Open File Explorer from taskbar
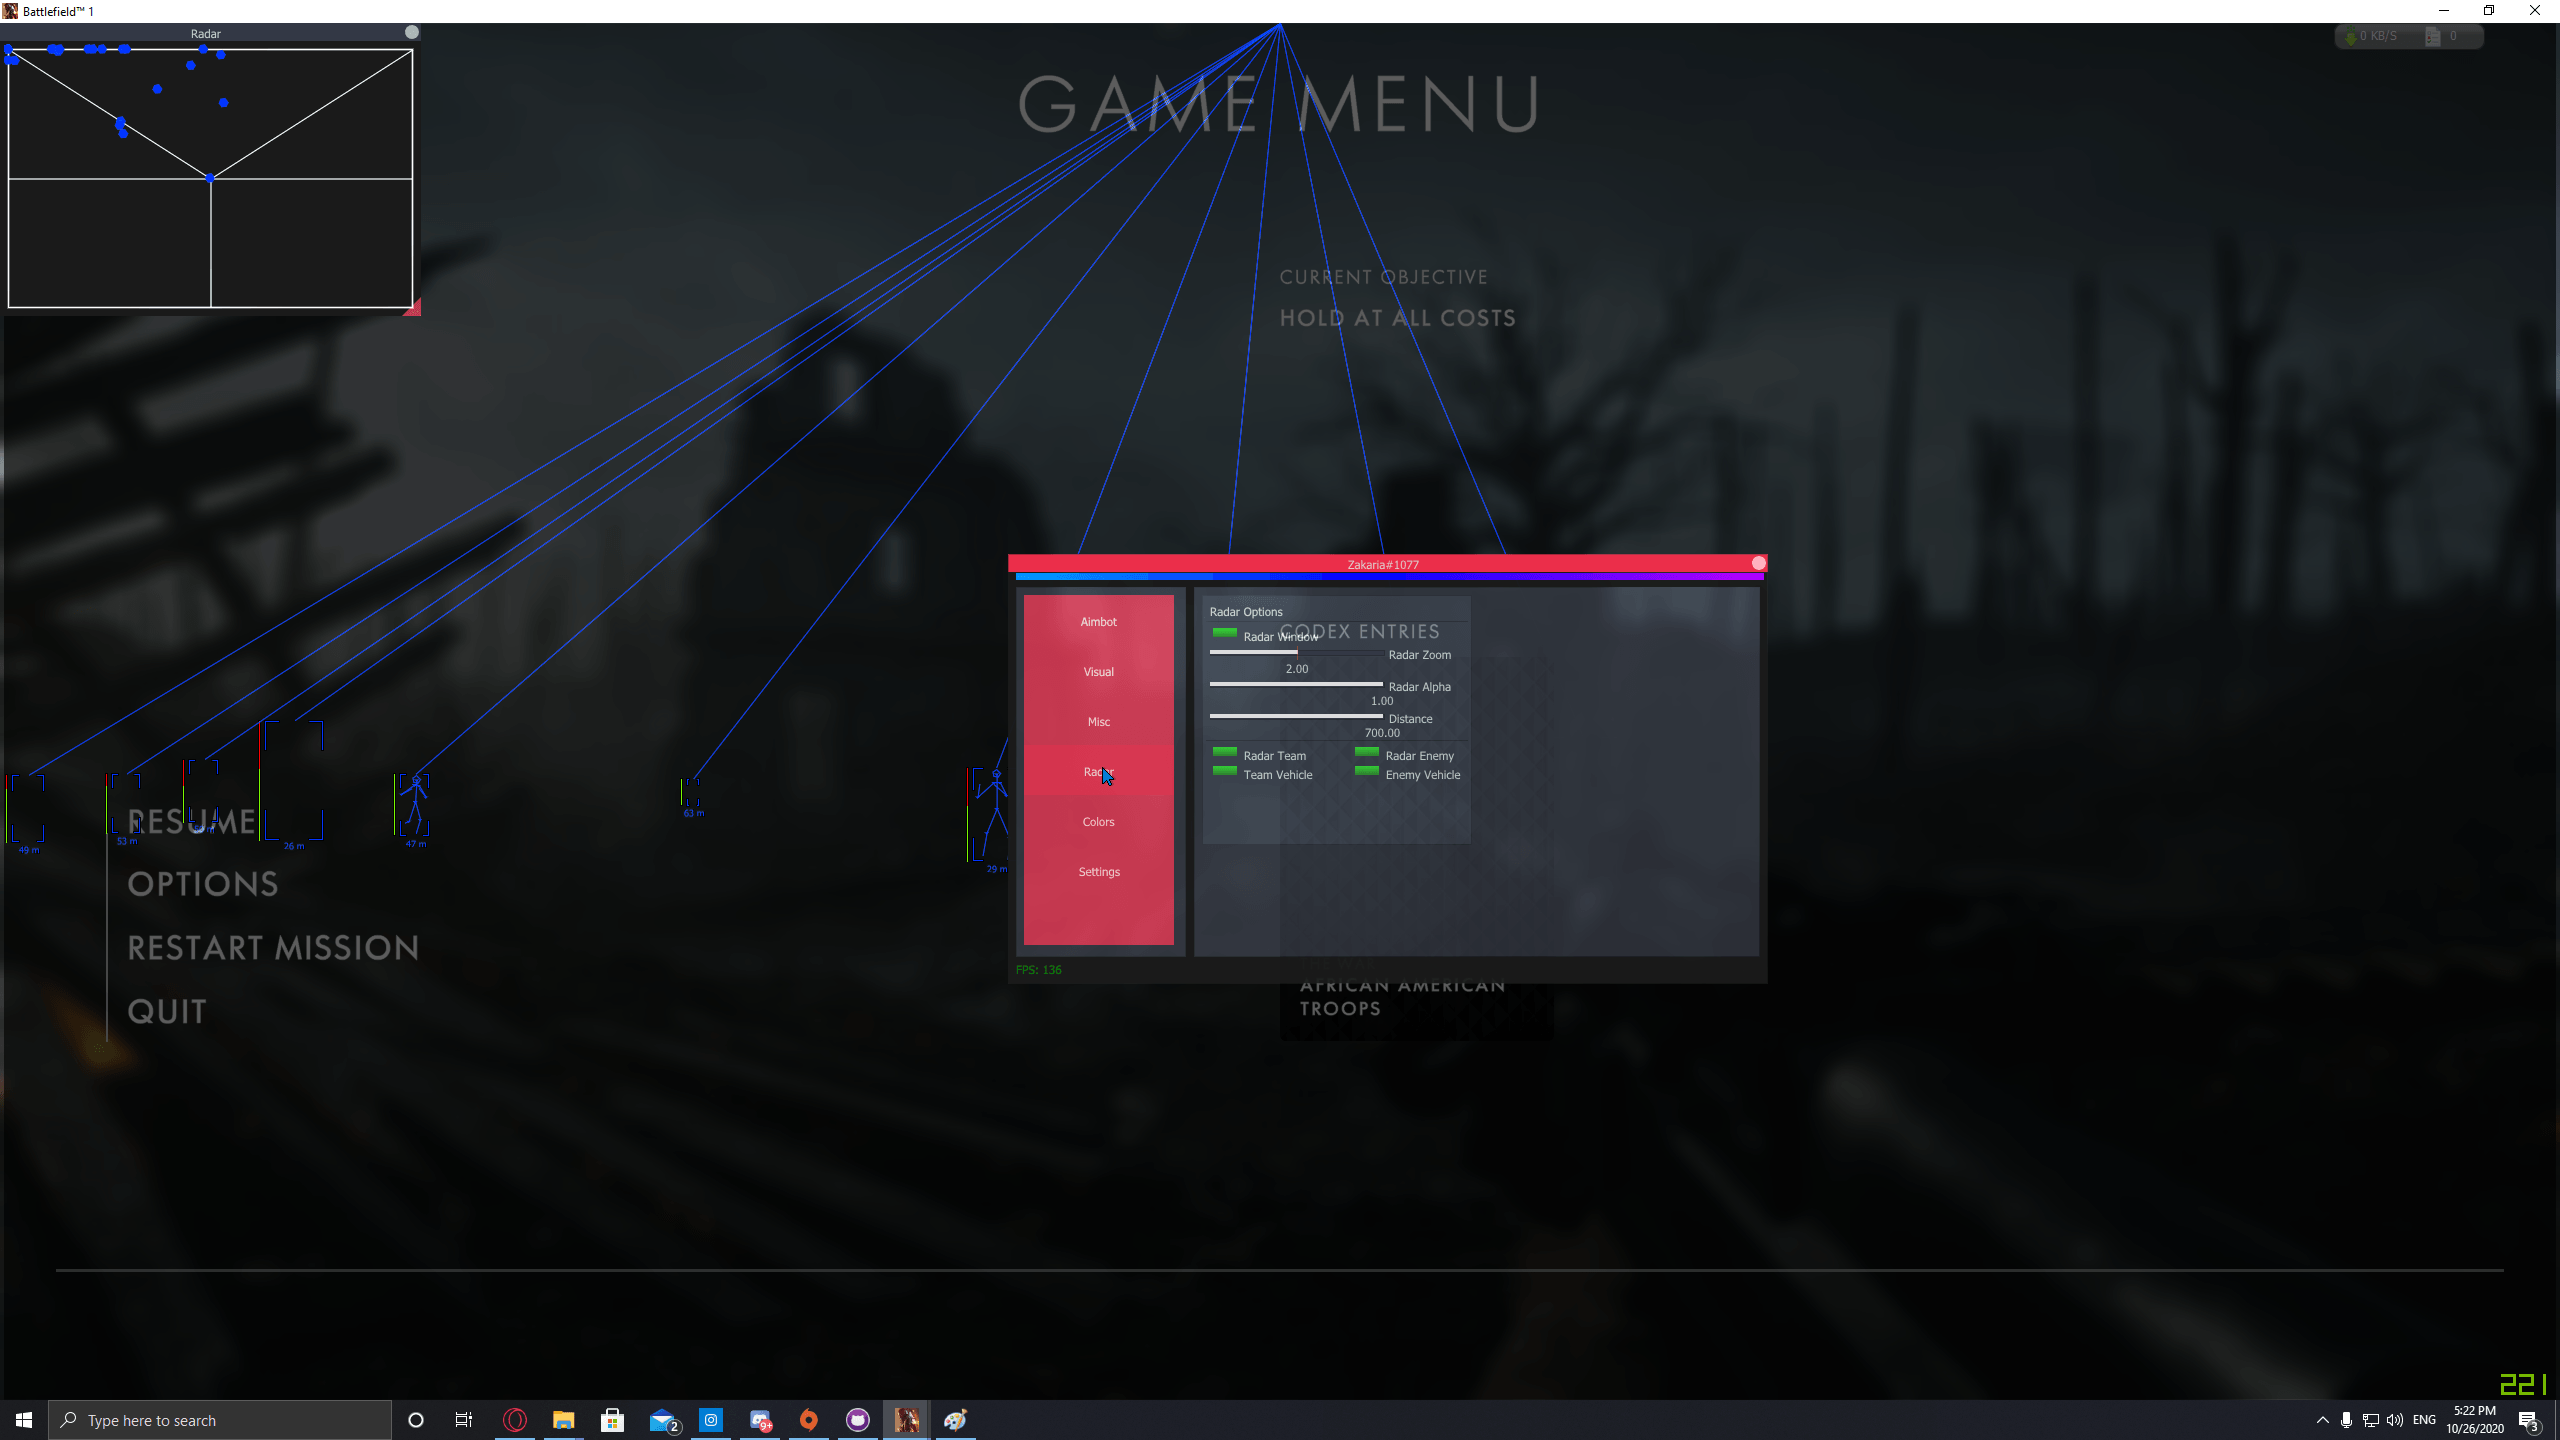The height and width of the screenshot is (1440, 2560). click(564, 1420)
